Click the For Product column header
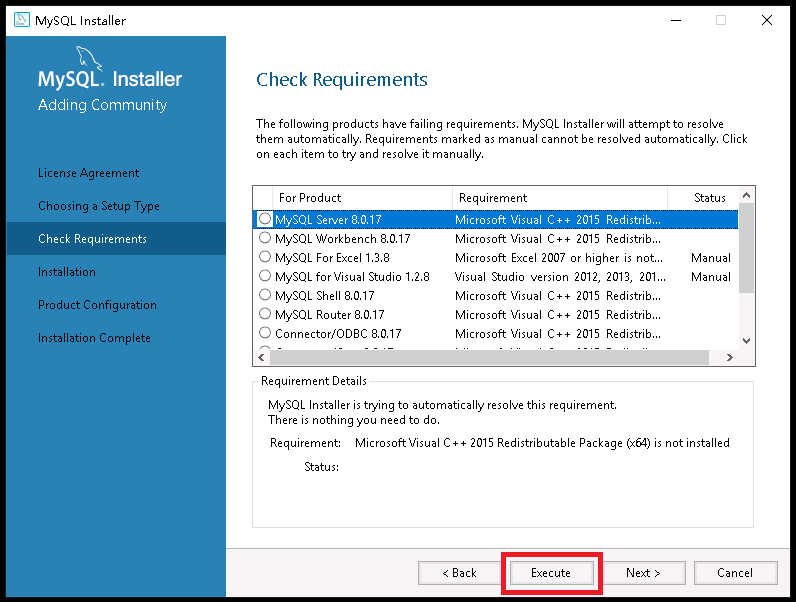 pyautogui.click(x=362, y=198)
